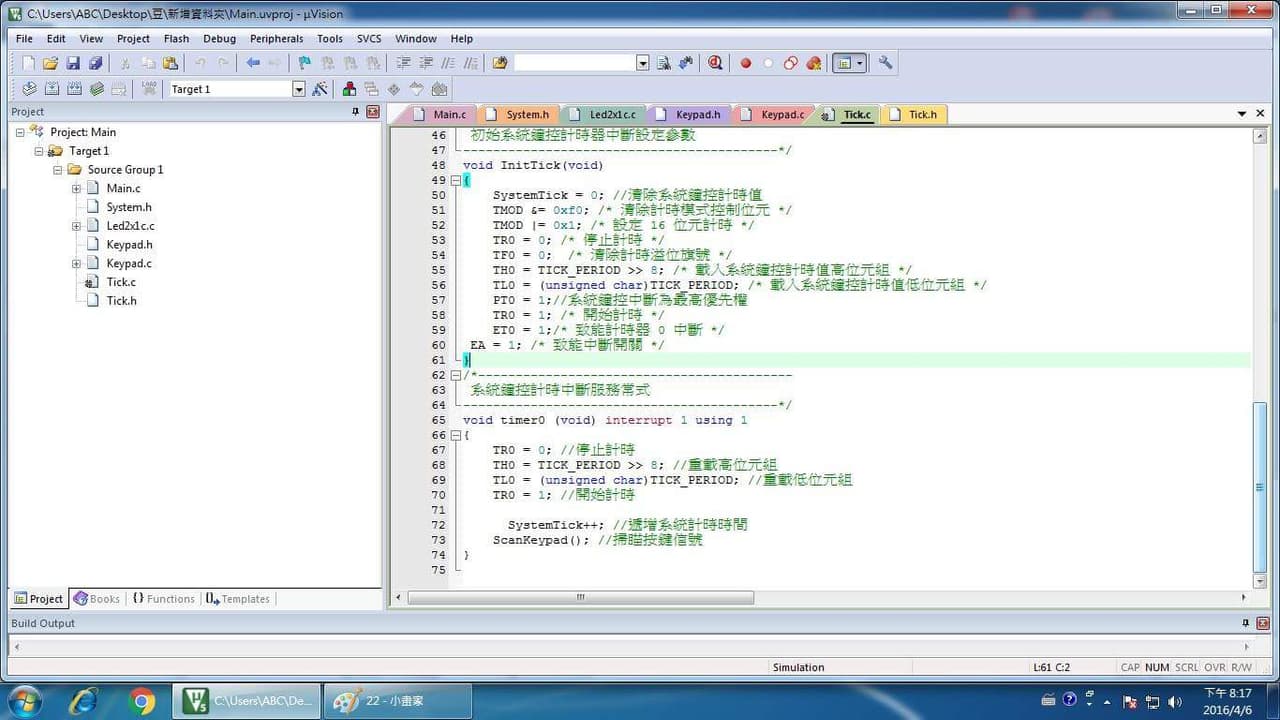Viewport: 1280px width, 720px height.
Task: Start the debug session magnifier icon
Action: pyautogui.click(x=715, y=63)
